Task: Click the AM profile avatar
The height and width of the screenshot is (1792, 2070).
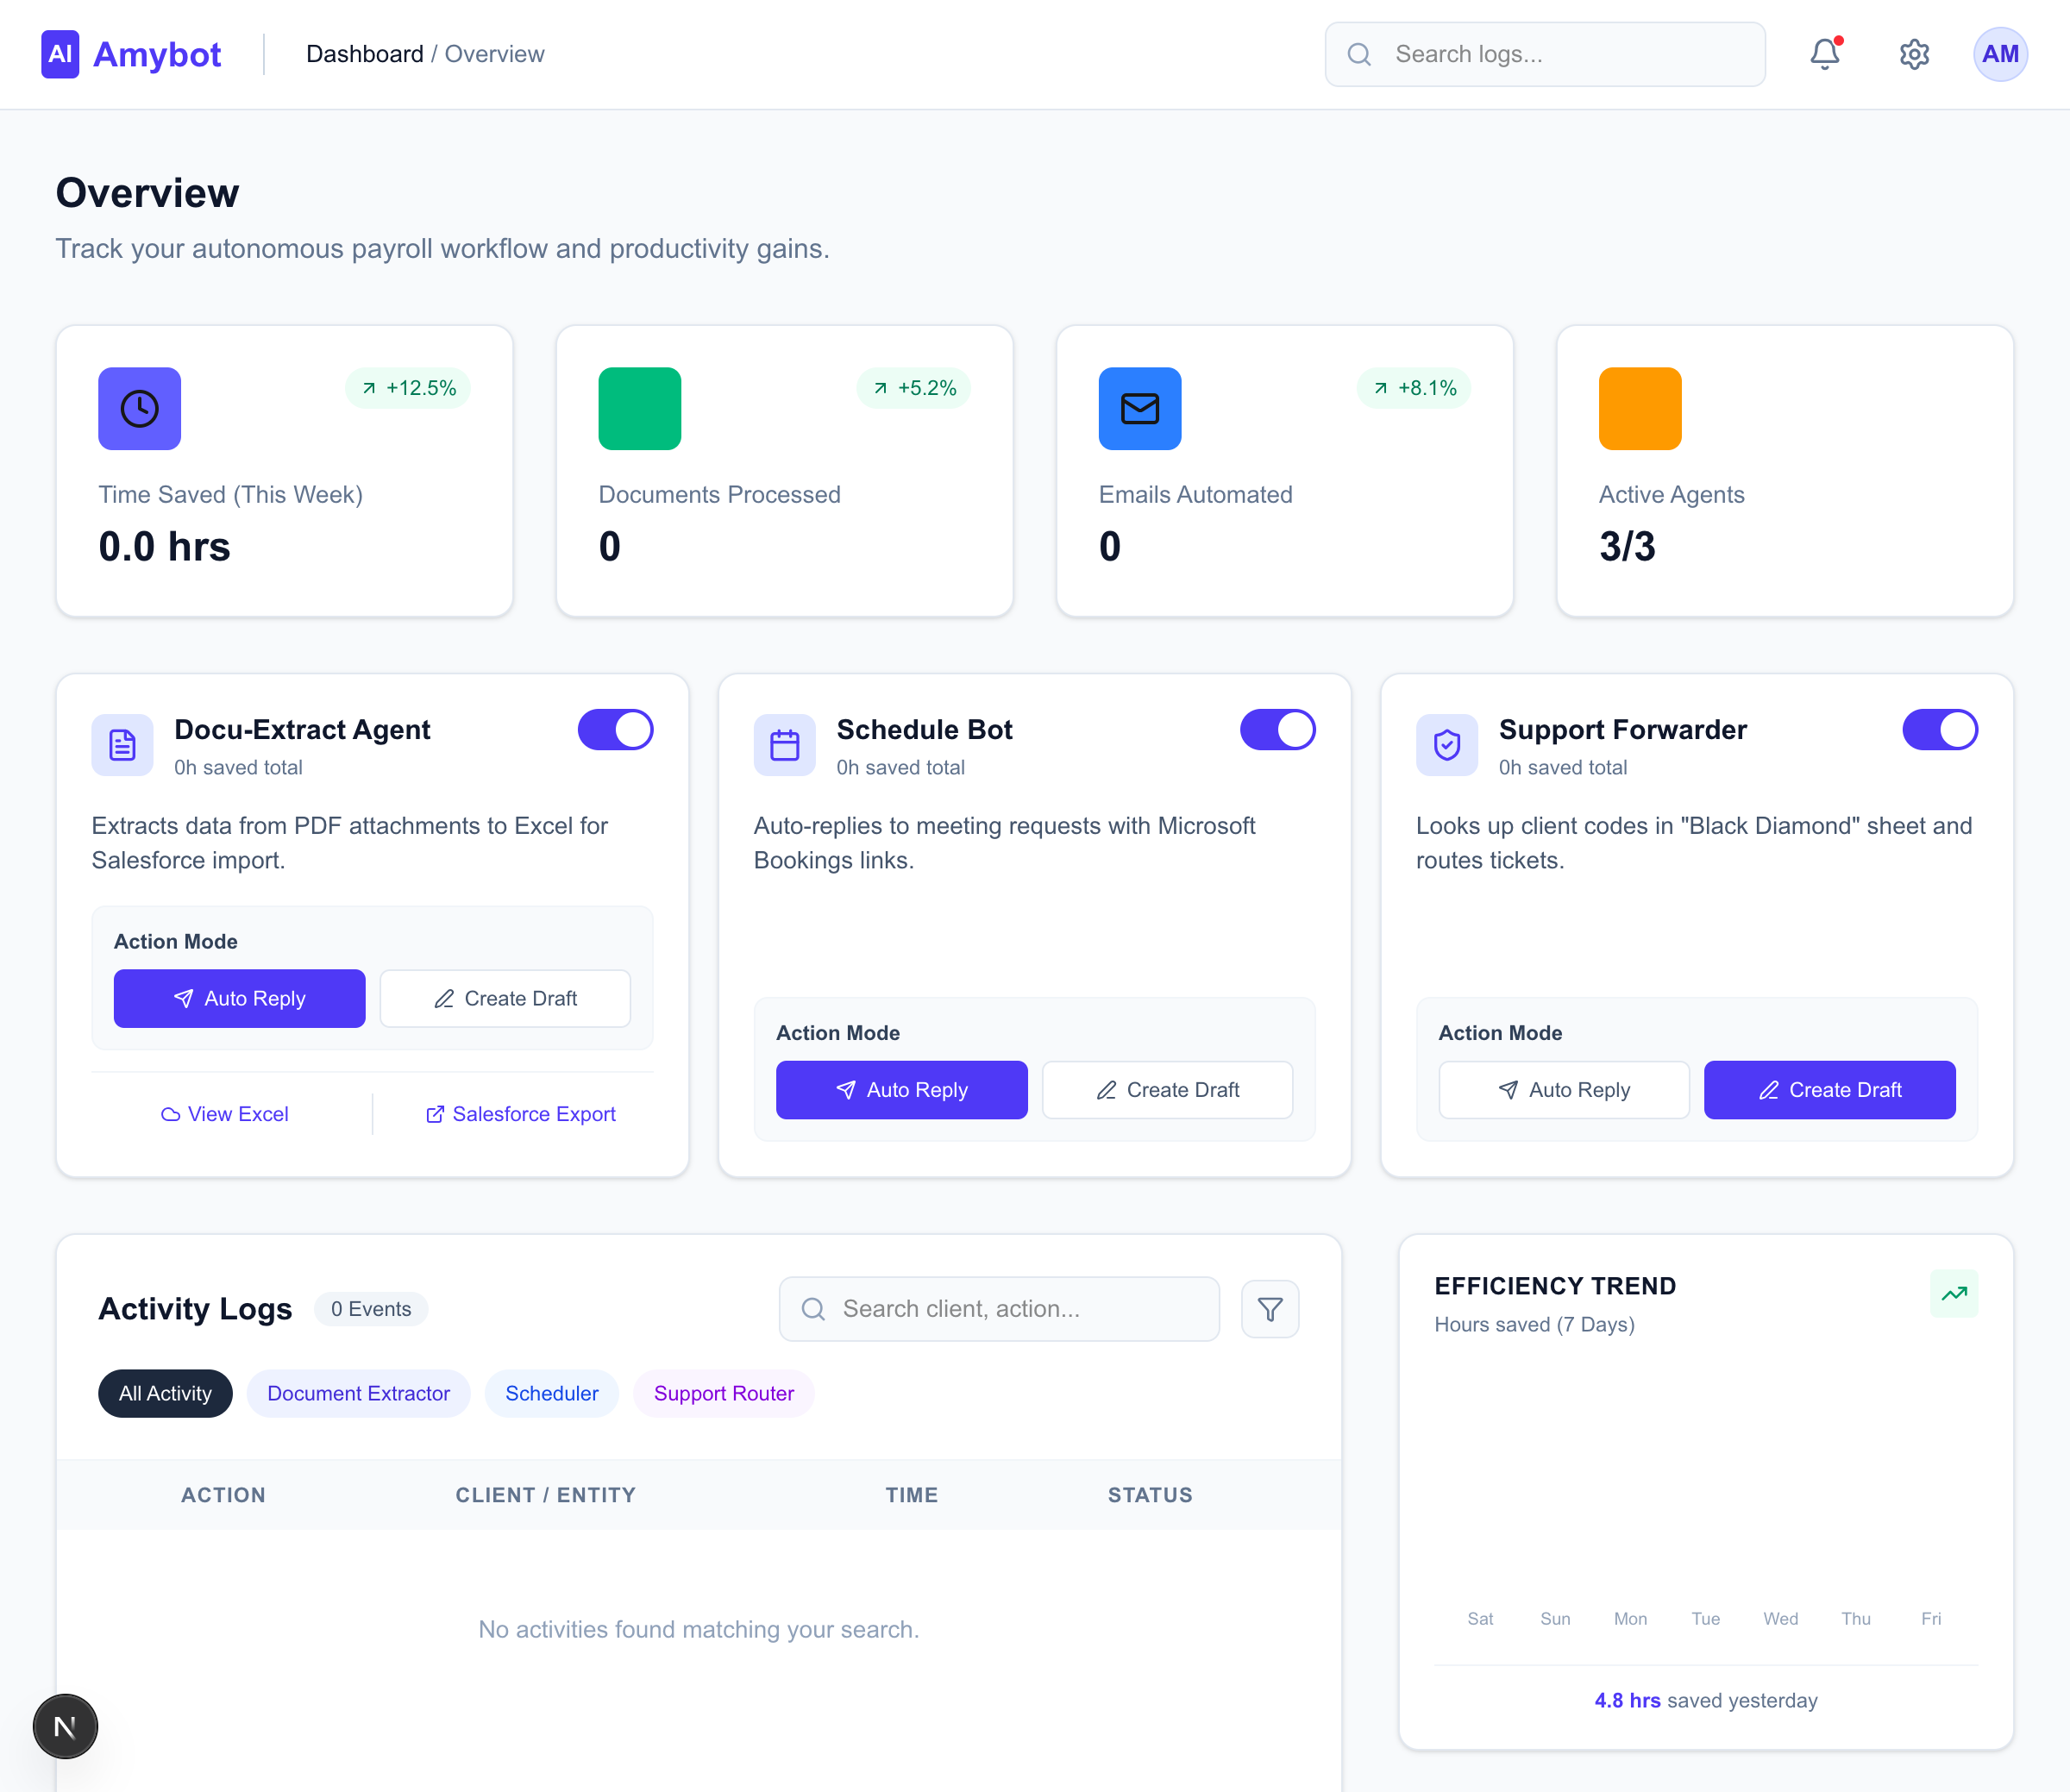Action: [x=1999, y=54]
